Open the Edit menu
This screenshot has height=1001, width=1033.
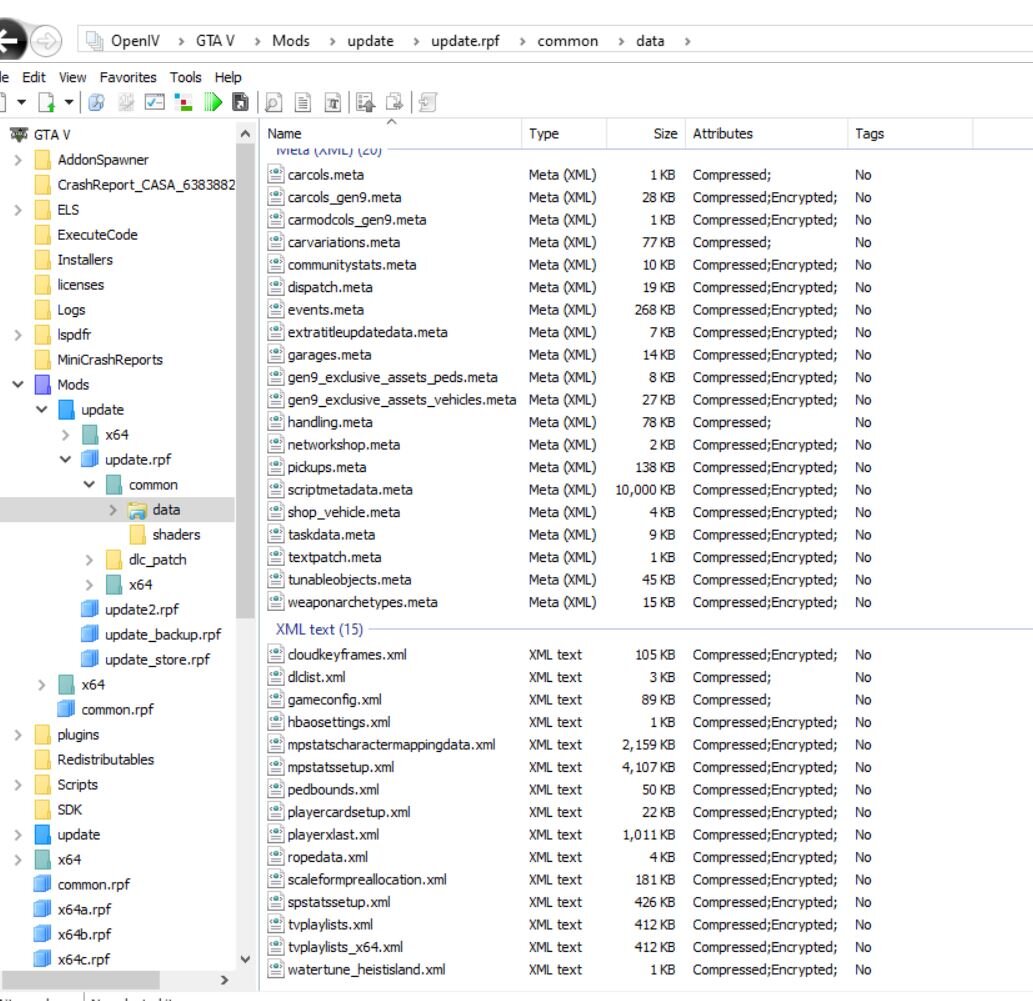34,77
